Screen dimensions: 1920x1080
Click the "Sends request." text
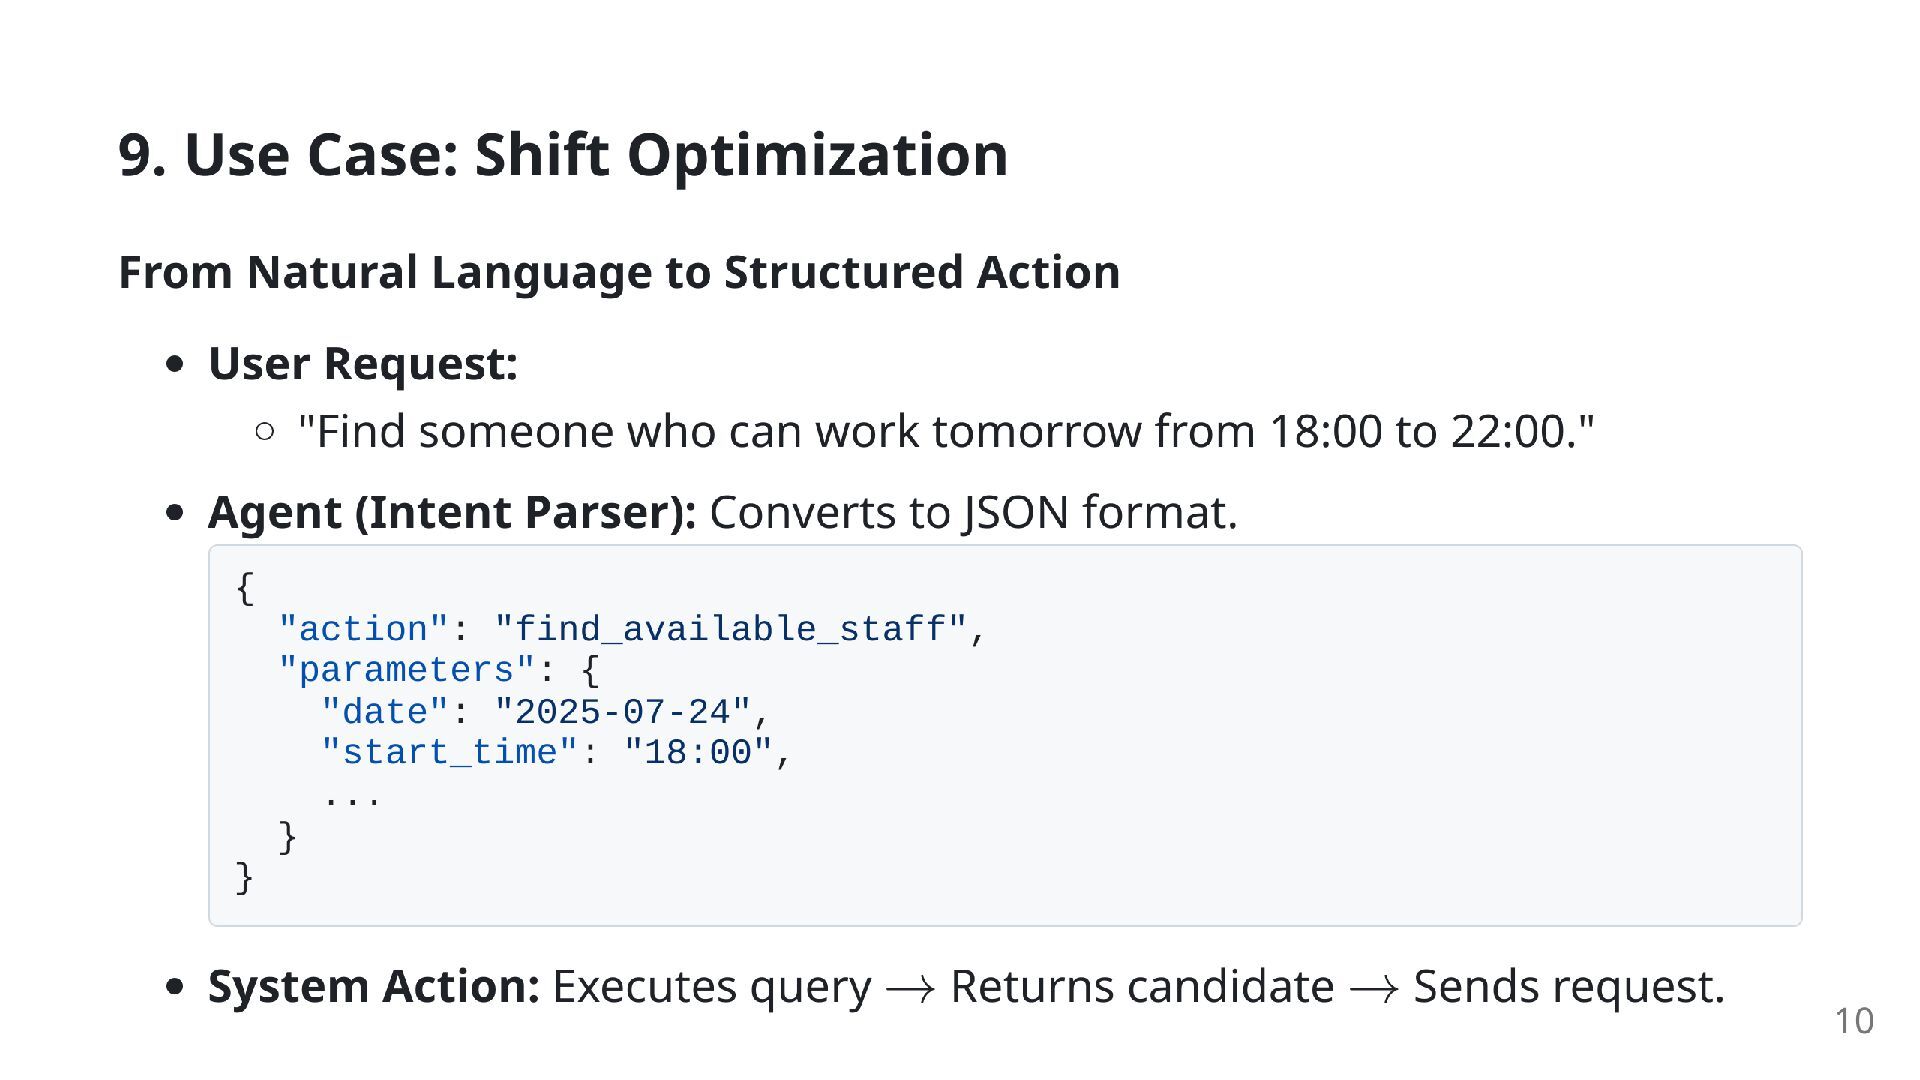click(1568, 987)
